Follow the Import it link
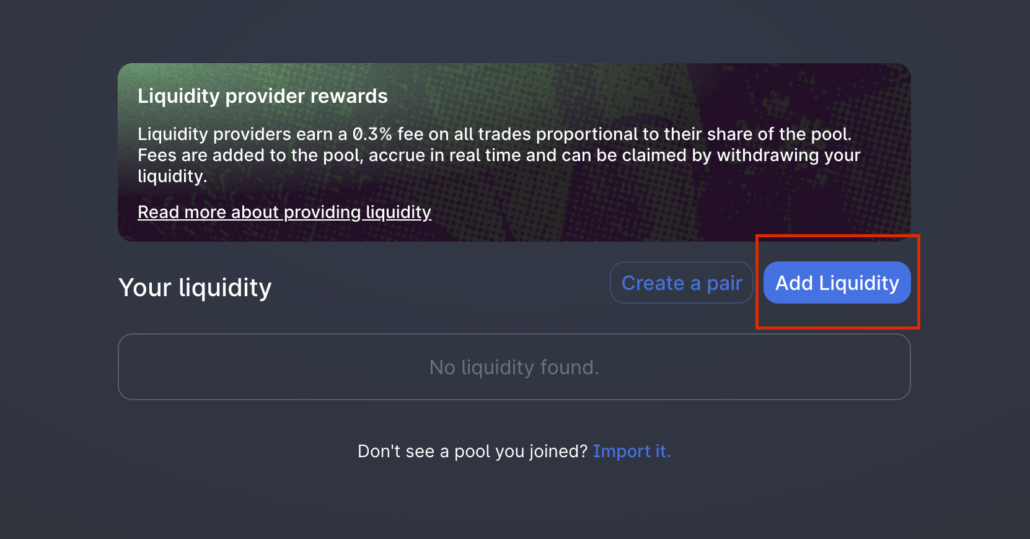The image size is (1030, 539). point(631,451)
